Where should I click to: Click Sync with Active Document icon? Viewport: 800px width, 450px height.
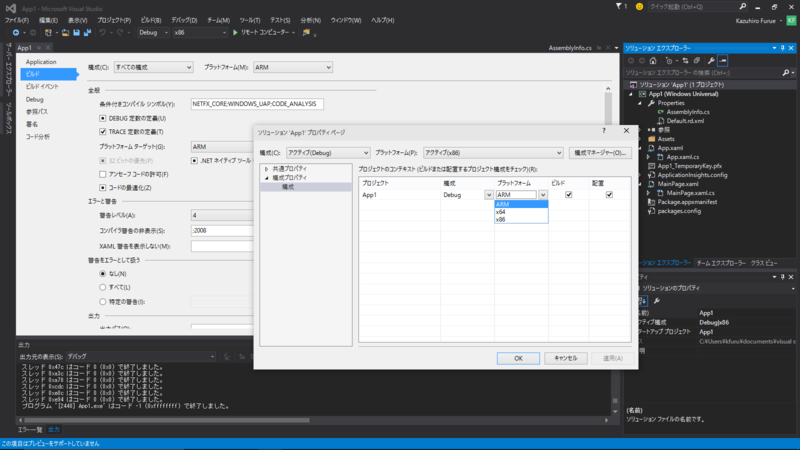685,61
